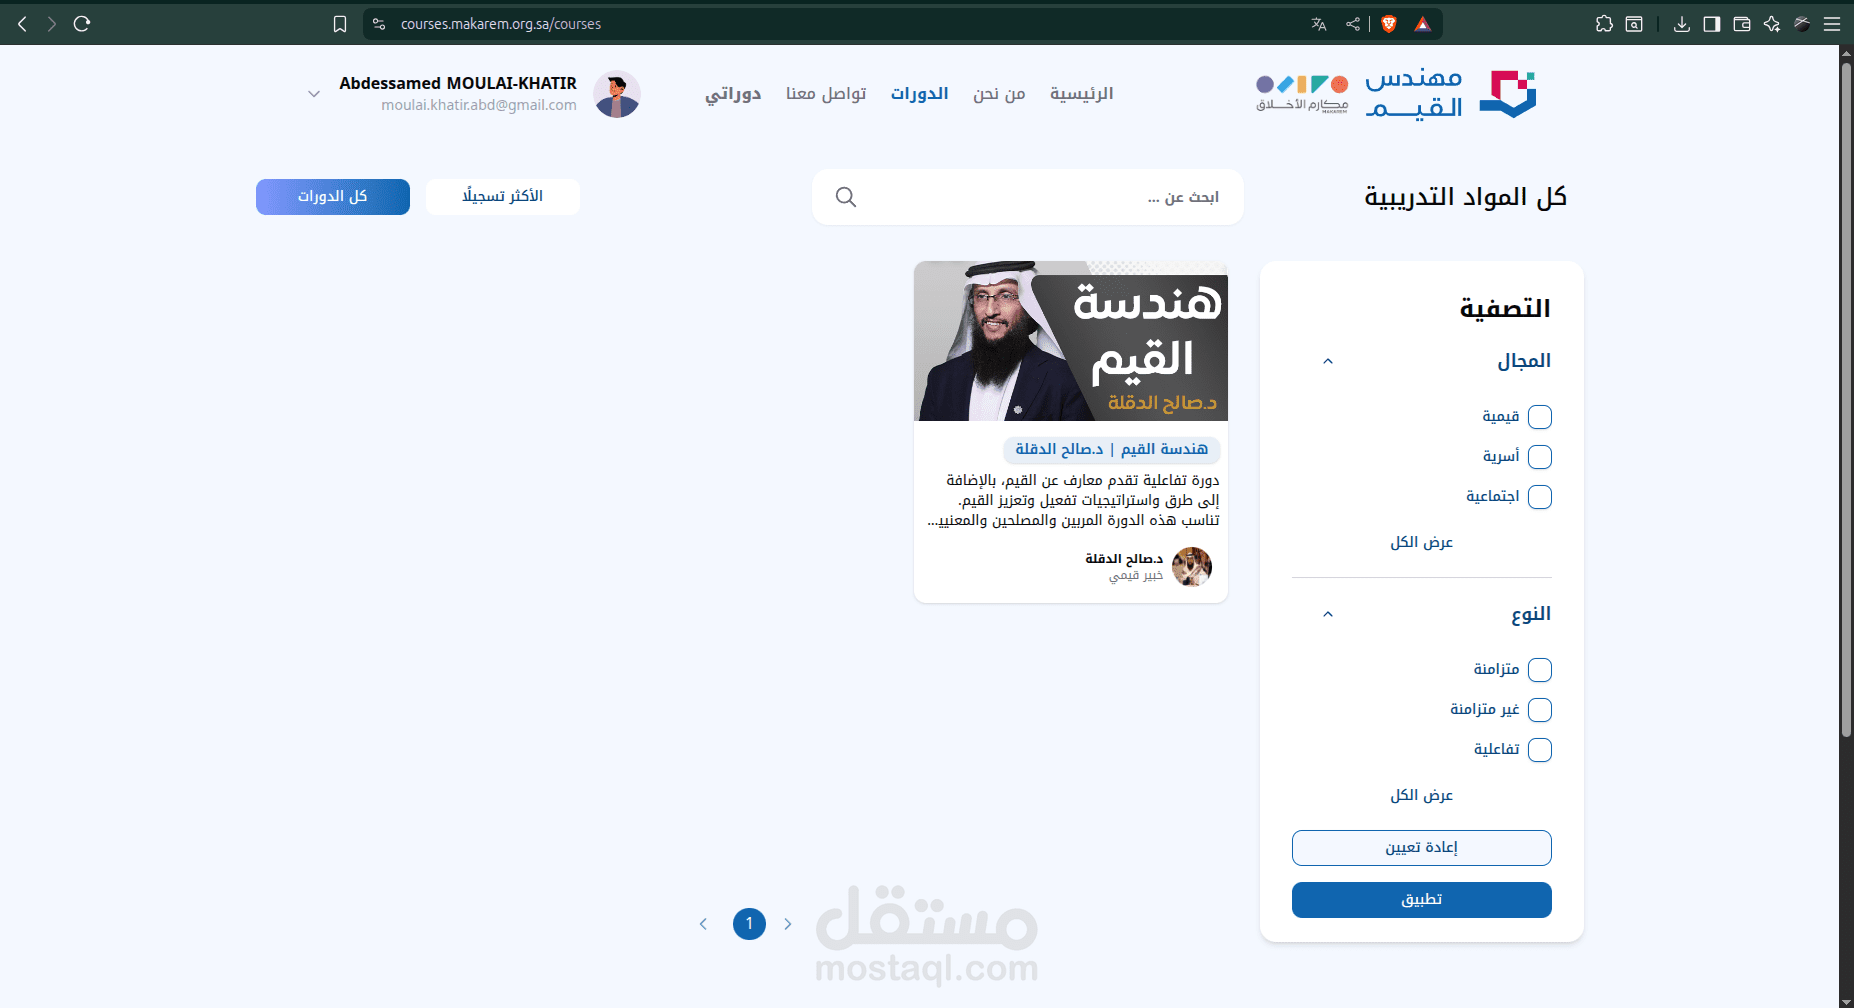Screen dimensions: 1854x1008
Task: Go to دوراتي in the navigation menu
Action: point(733,94)
